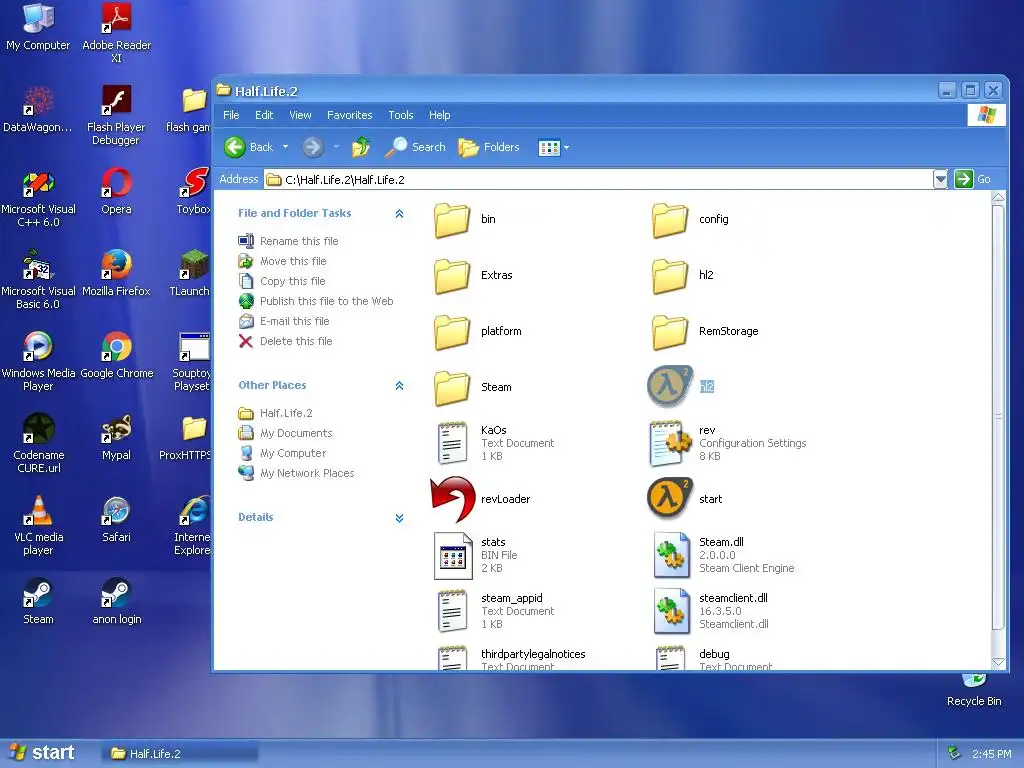Click Publish this file to the Web
Screen dimensions: 1024x768
pyautogui.click(x=327, y=301)
